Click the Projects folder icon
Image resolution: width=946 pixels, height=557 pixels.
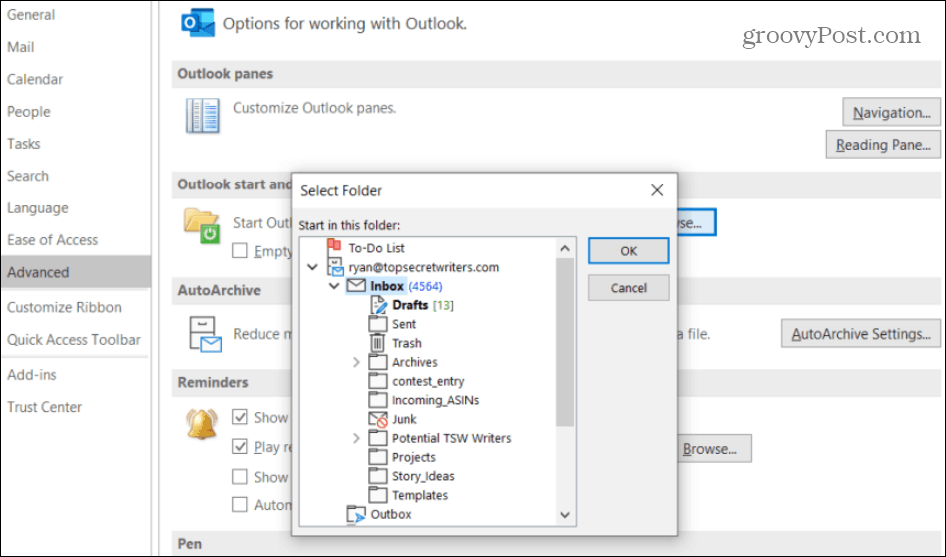378,457
